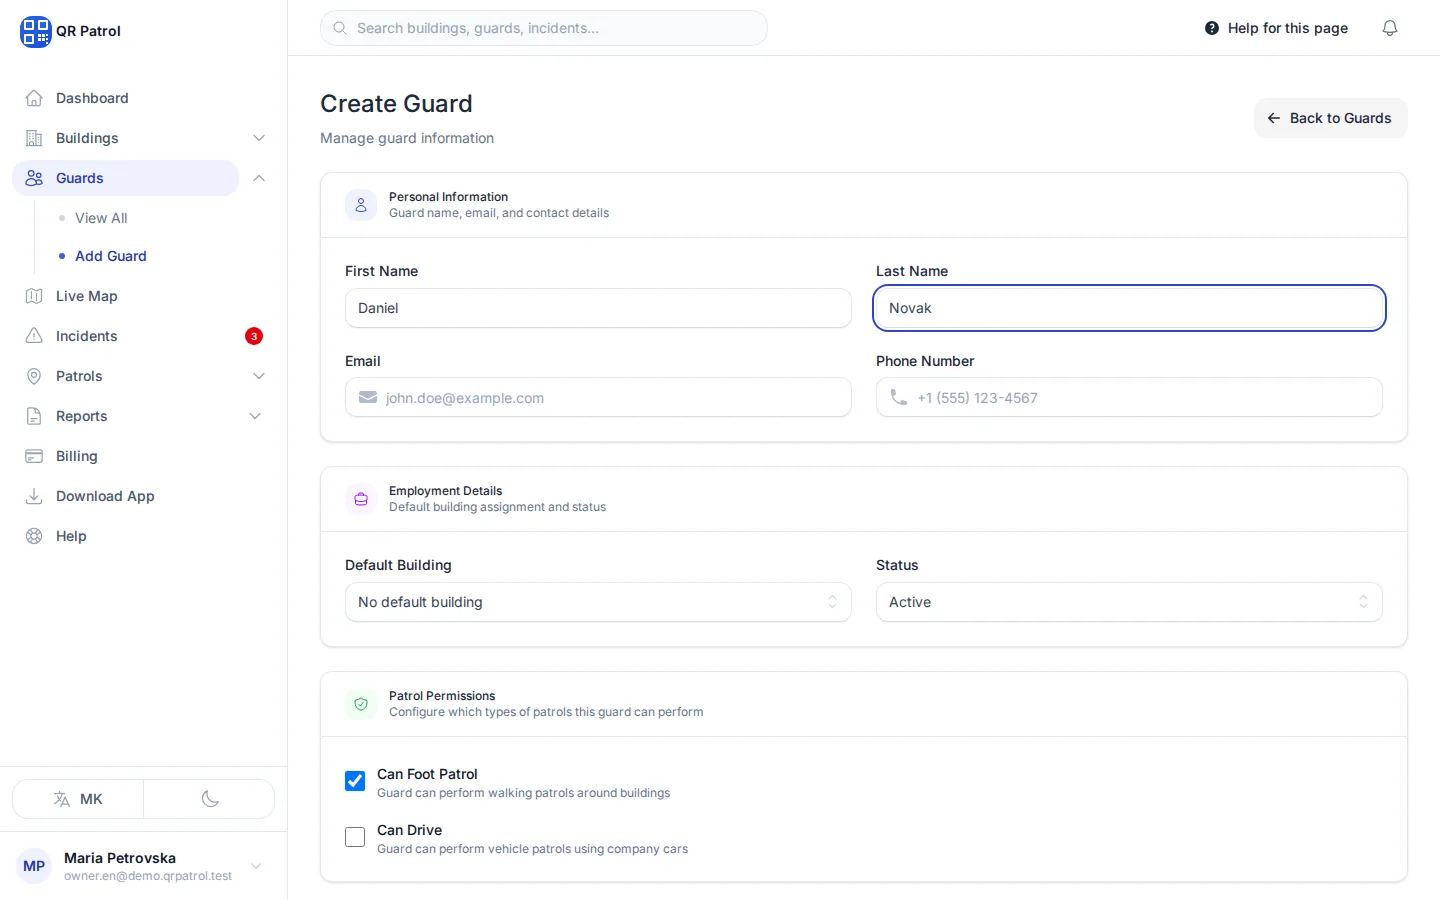Select Add Guard menu item
The width and height of the screenshot is (1440, 900).
(x=111, y=256)
